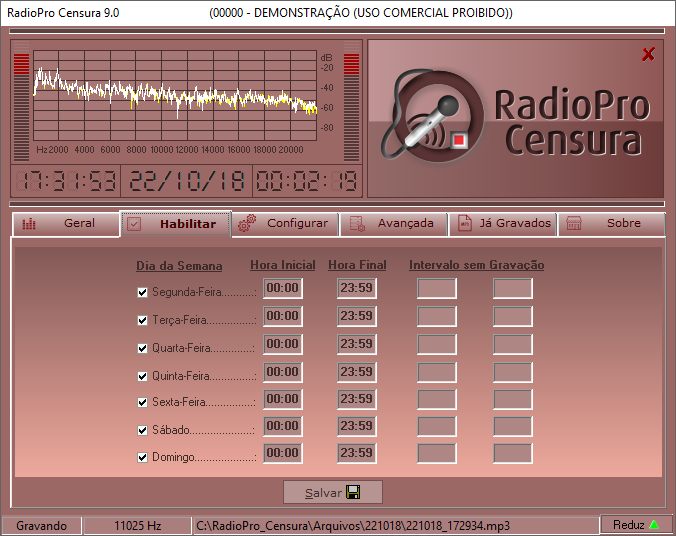
Task: Click the Reduz button in status bar
Action: [635, 525]
